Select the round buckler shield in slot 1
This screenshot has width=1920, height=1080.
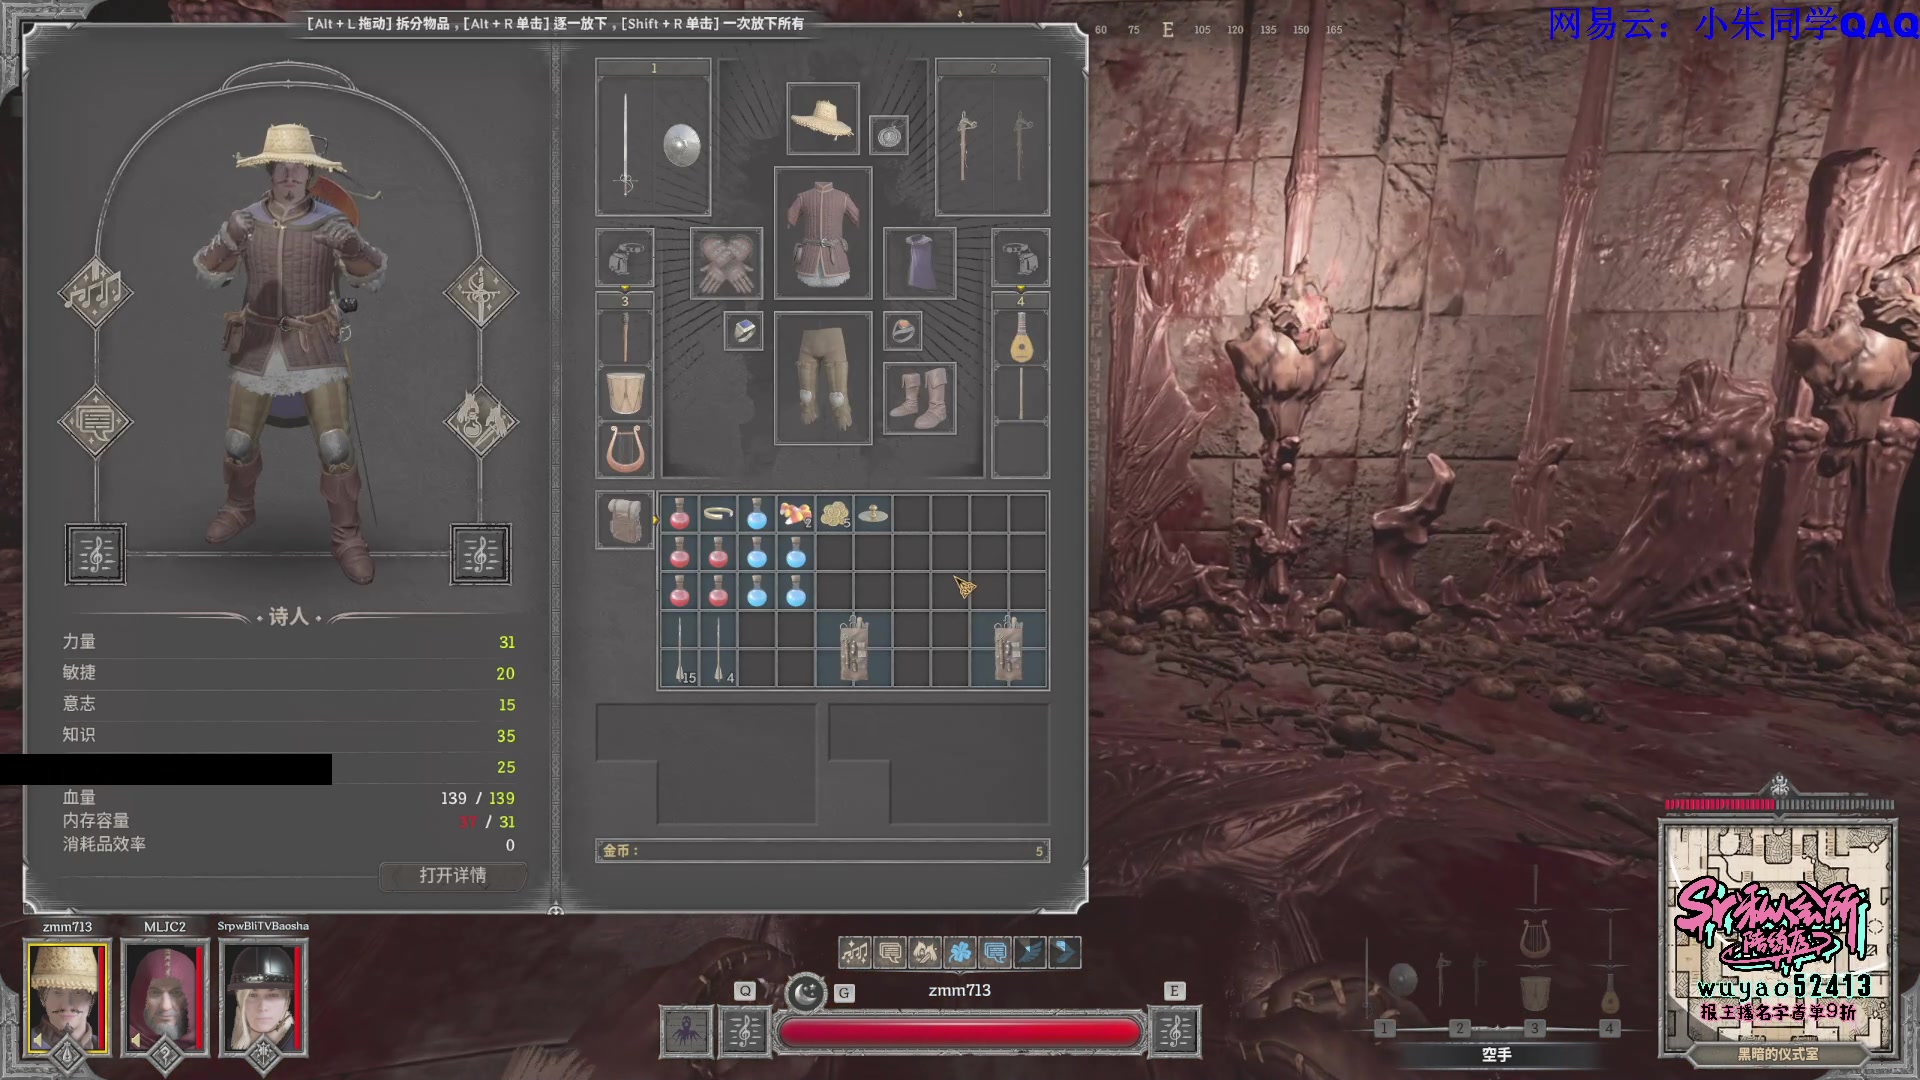[682, 145]
